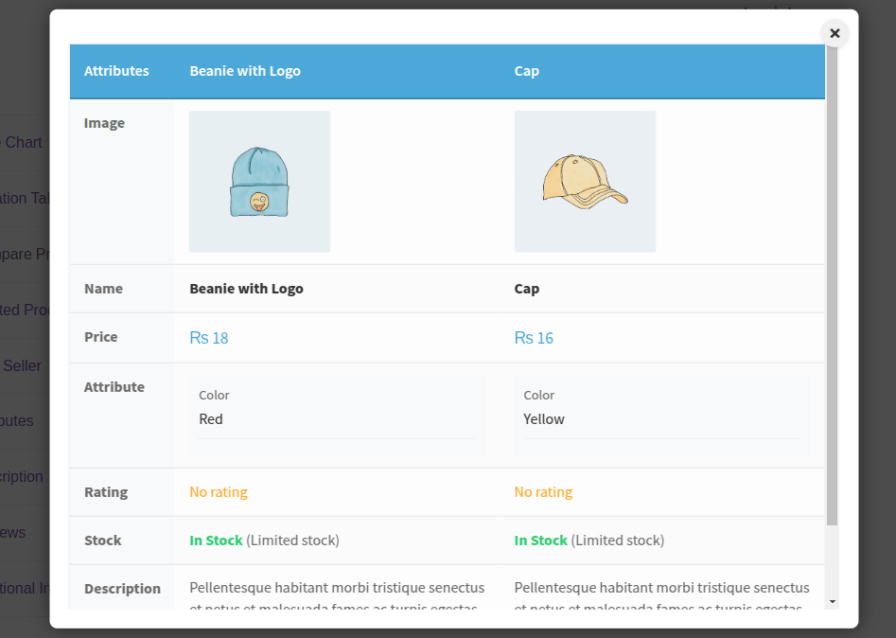The image size is (896, 638).
Task: Click the Cap product name link
Action: (x=526, y=288)
